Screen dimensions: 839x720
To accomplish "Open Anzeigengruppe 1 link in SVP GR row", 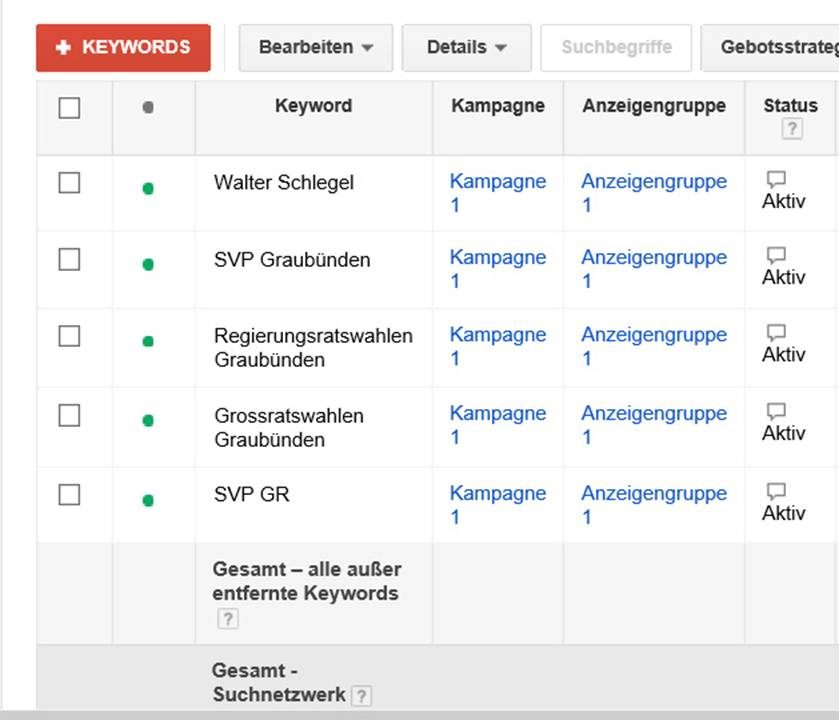I will click(x=653, y=494).
